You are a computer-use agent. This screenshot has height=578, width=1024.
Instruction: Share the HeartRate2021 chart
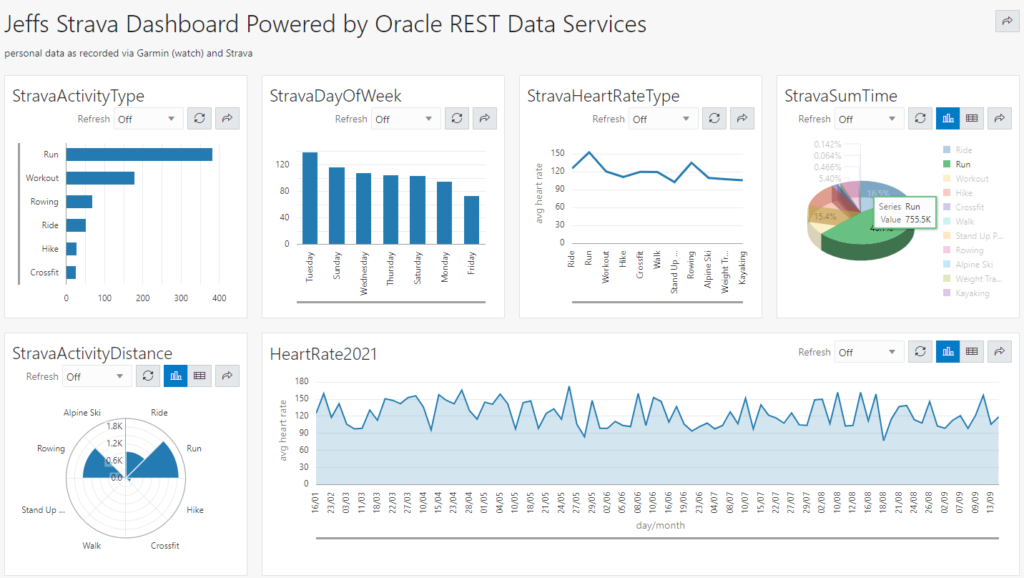[x=999, y=351]
